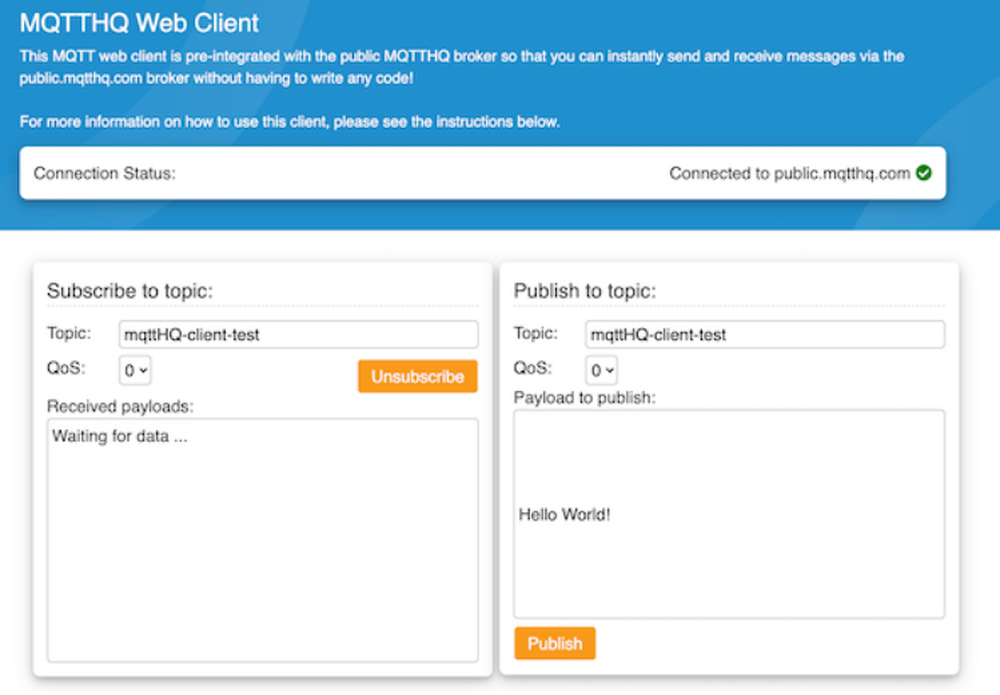Screen dimensions: 1000x695
Task: Click the orange Publish button
Action: 555,643
